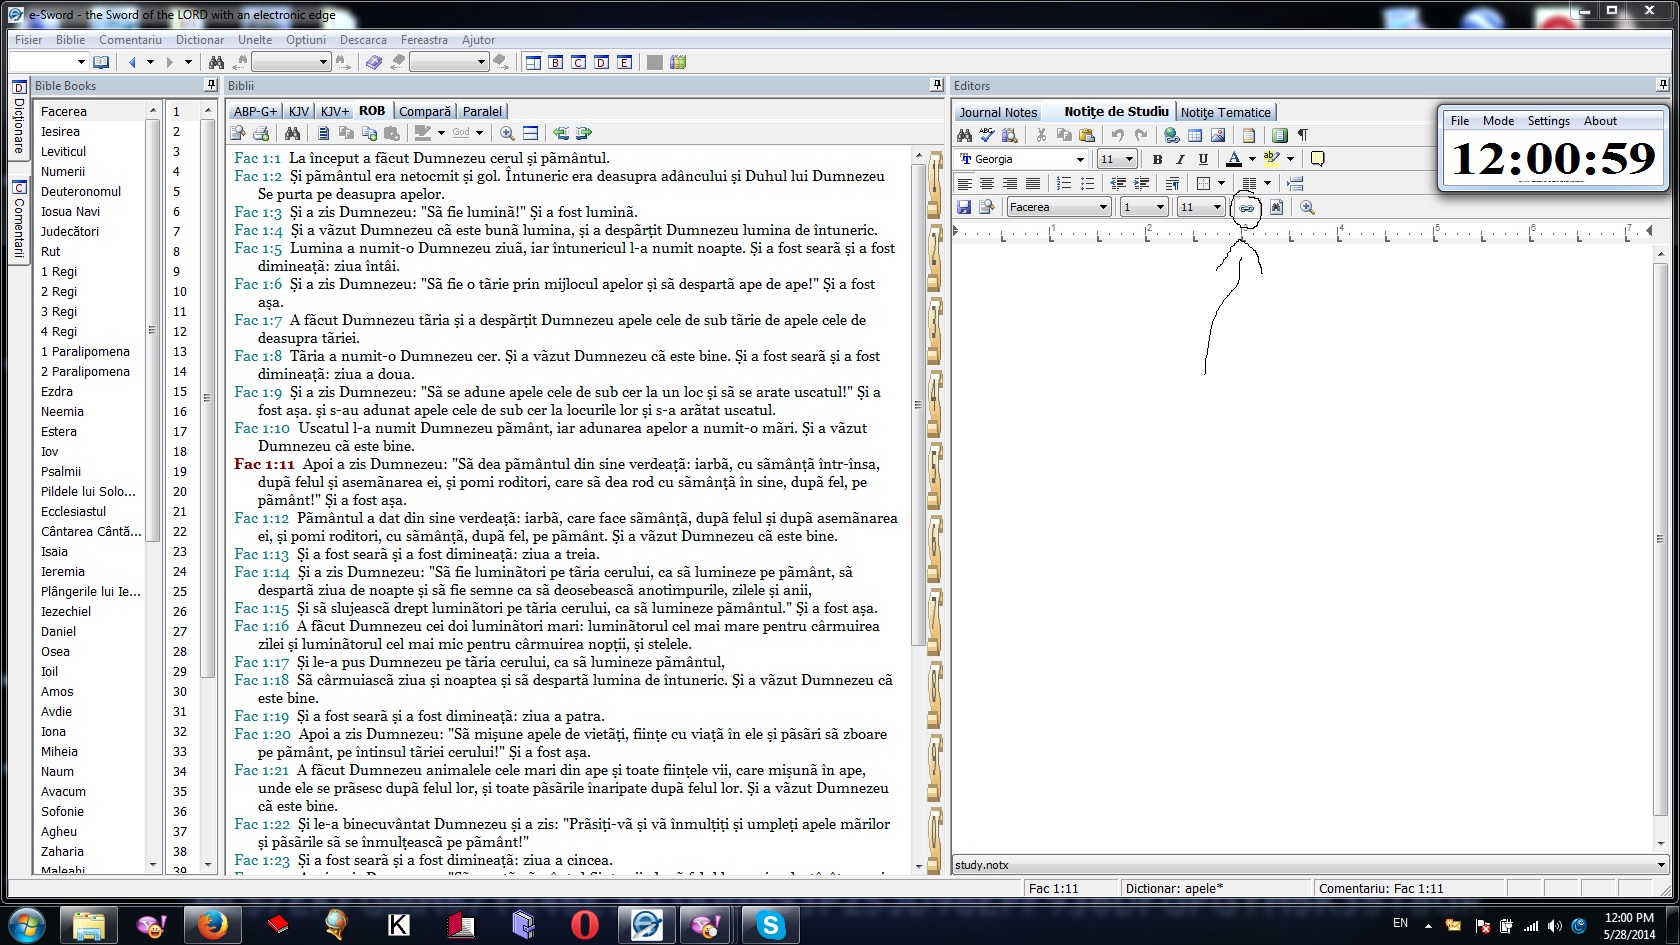Open the Dicționare side panel tab
This screenshot has width=1680, height=945.
[19, 118]
